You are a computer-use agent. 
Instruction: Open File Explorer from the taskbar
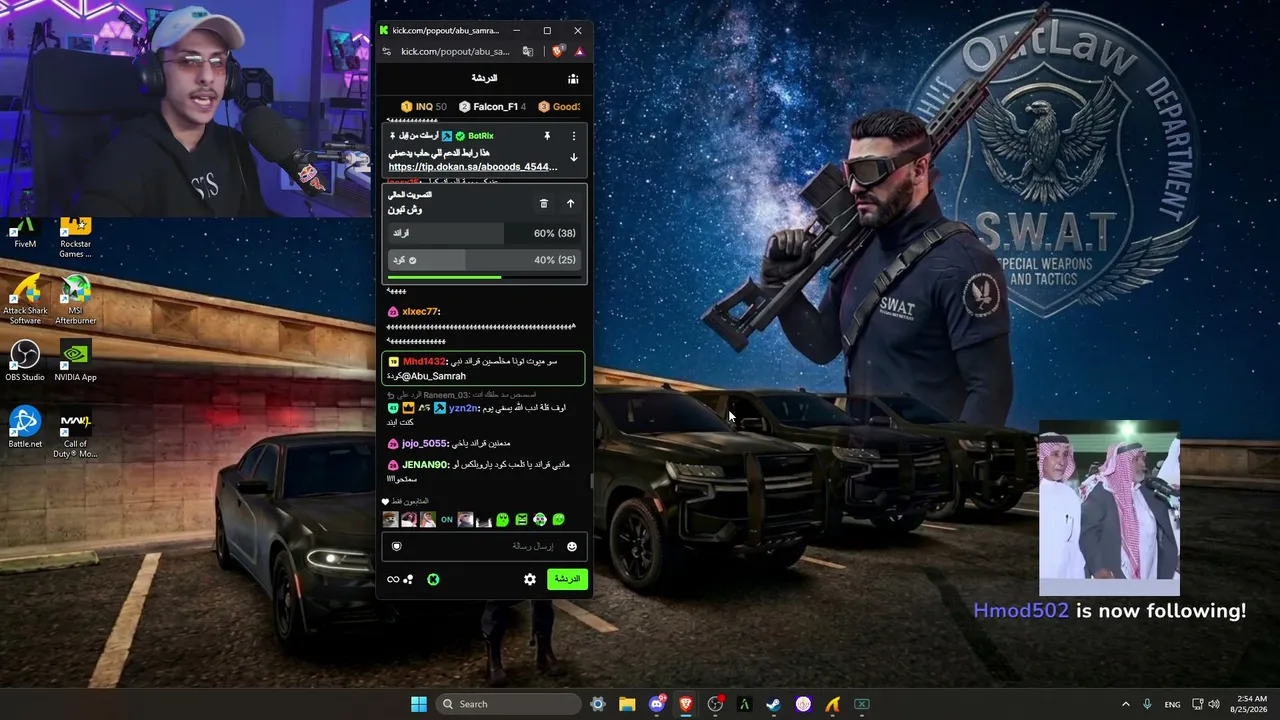tap(627, 704)
